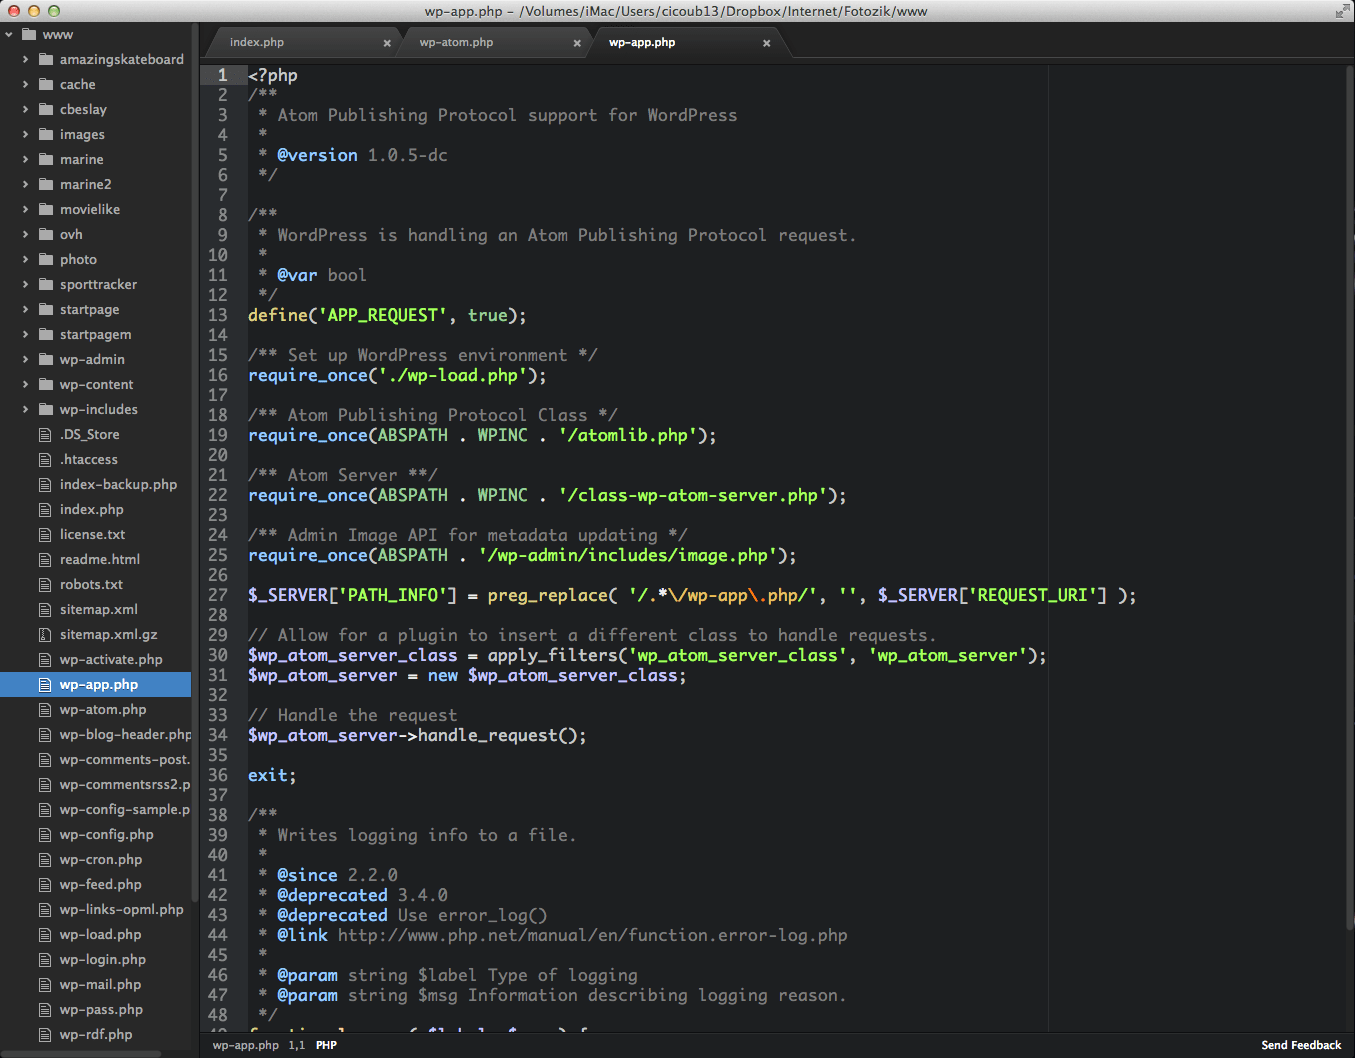This screenshot has height=1058, width=1355.
Task: Click the robots.txt file icon
Action: (x=45, y=584)
